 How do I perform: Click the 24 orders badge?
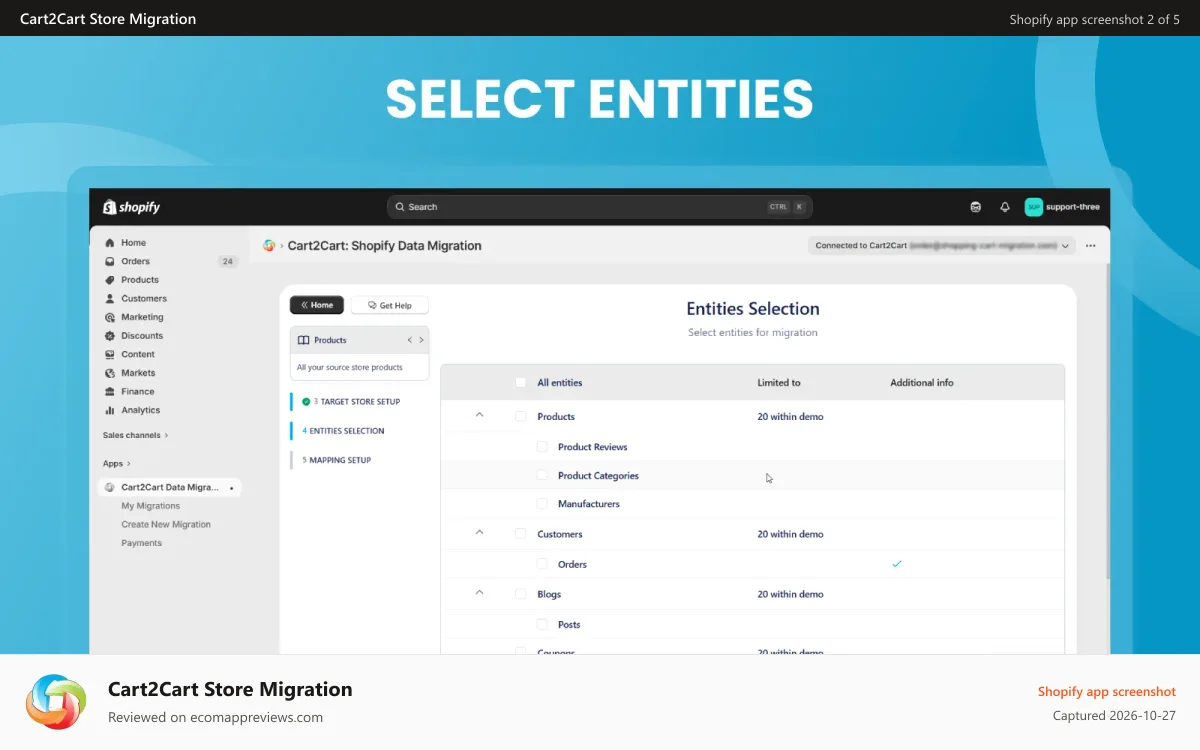coord(228,261)
